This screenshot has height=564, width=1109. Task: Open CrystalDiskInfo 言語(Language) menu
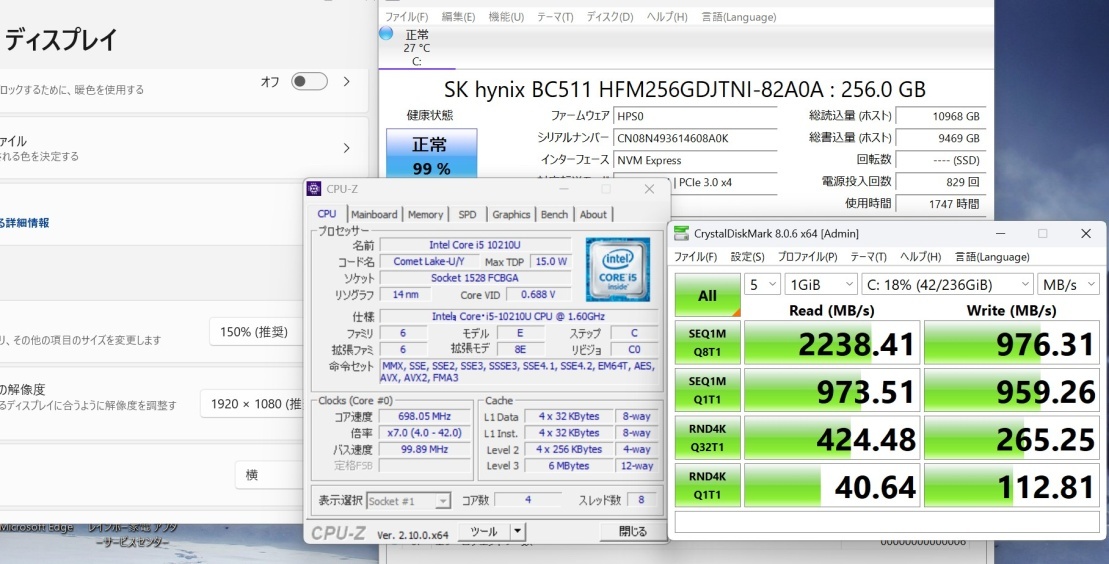click(739, 17)
